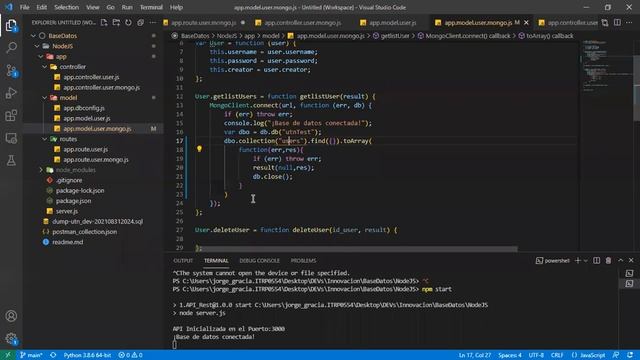Click Python 3.8.6 64-bit interpreter selector

[x=87, y=355]
